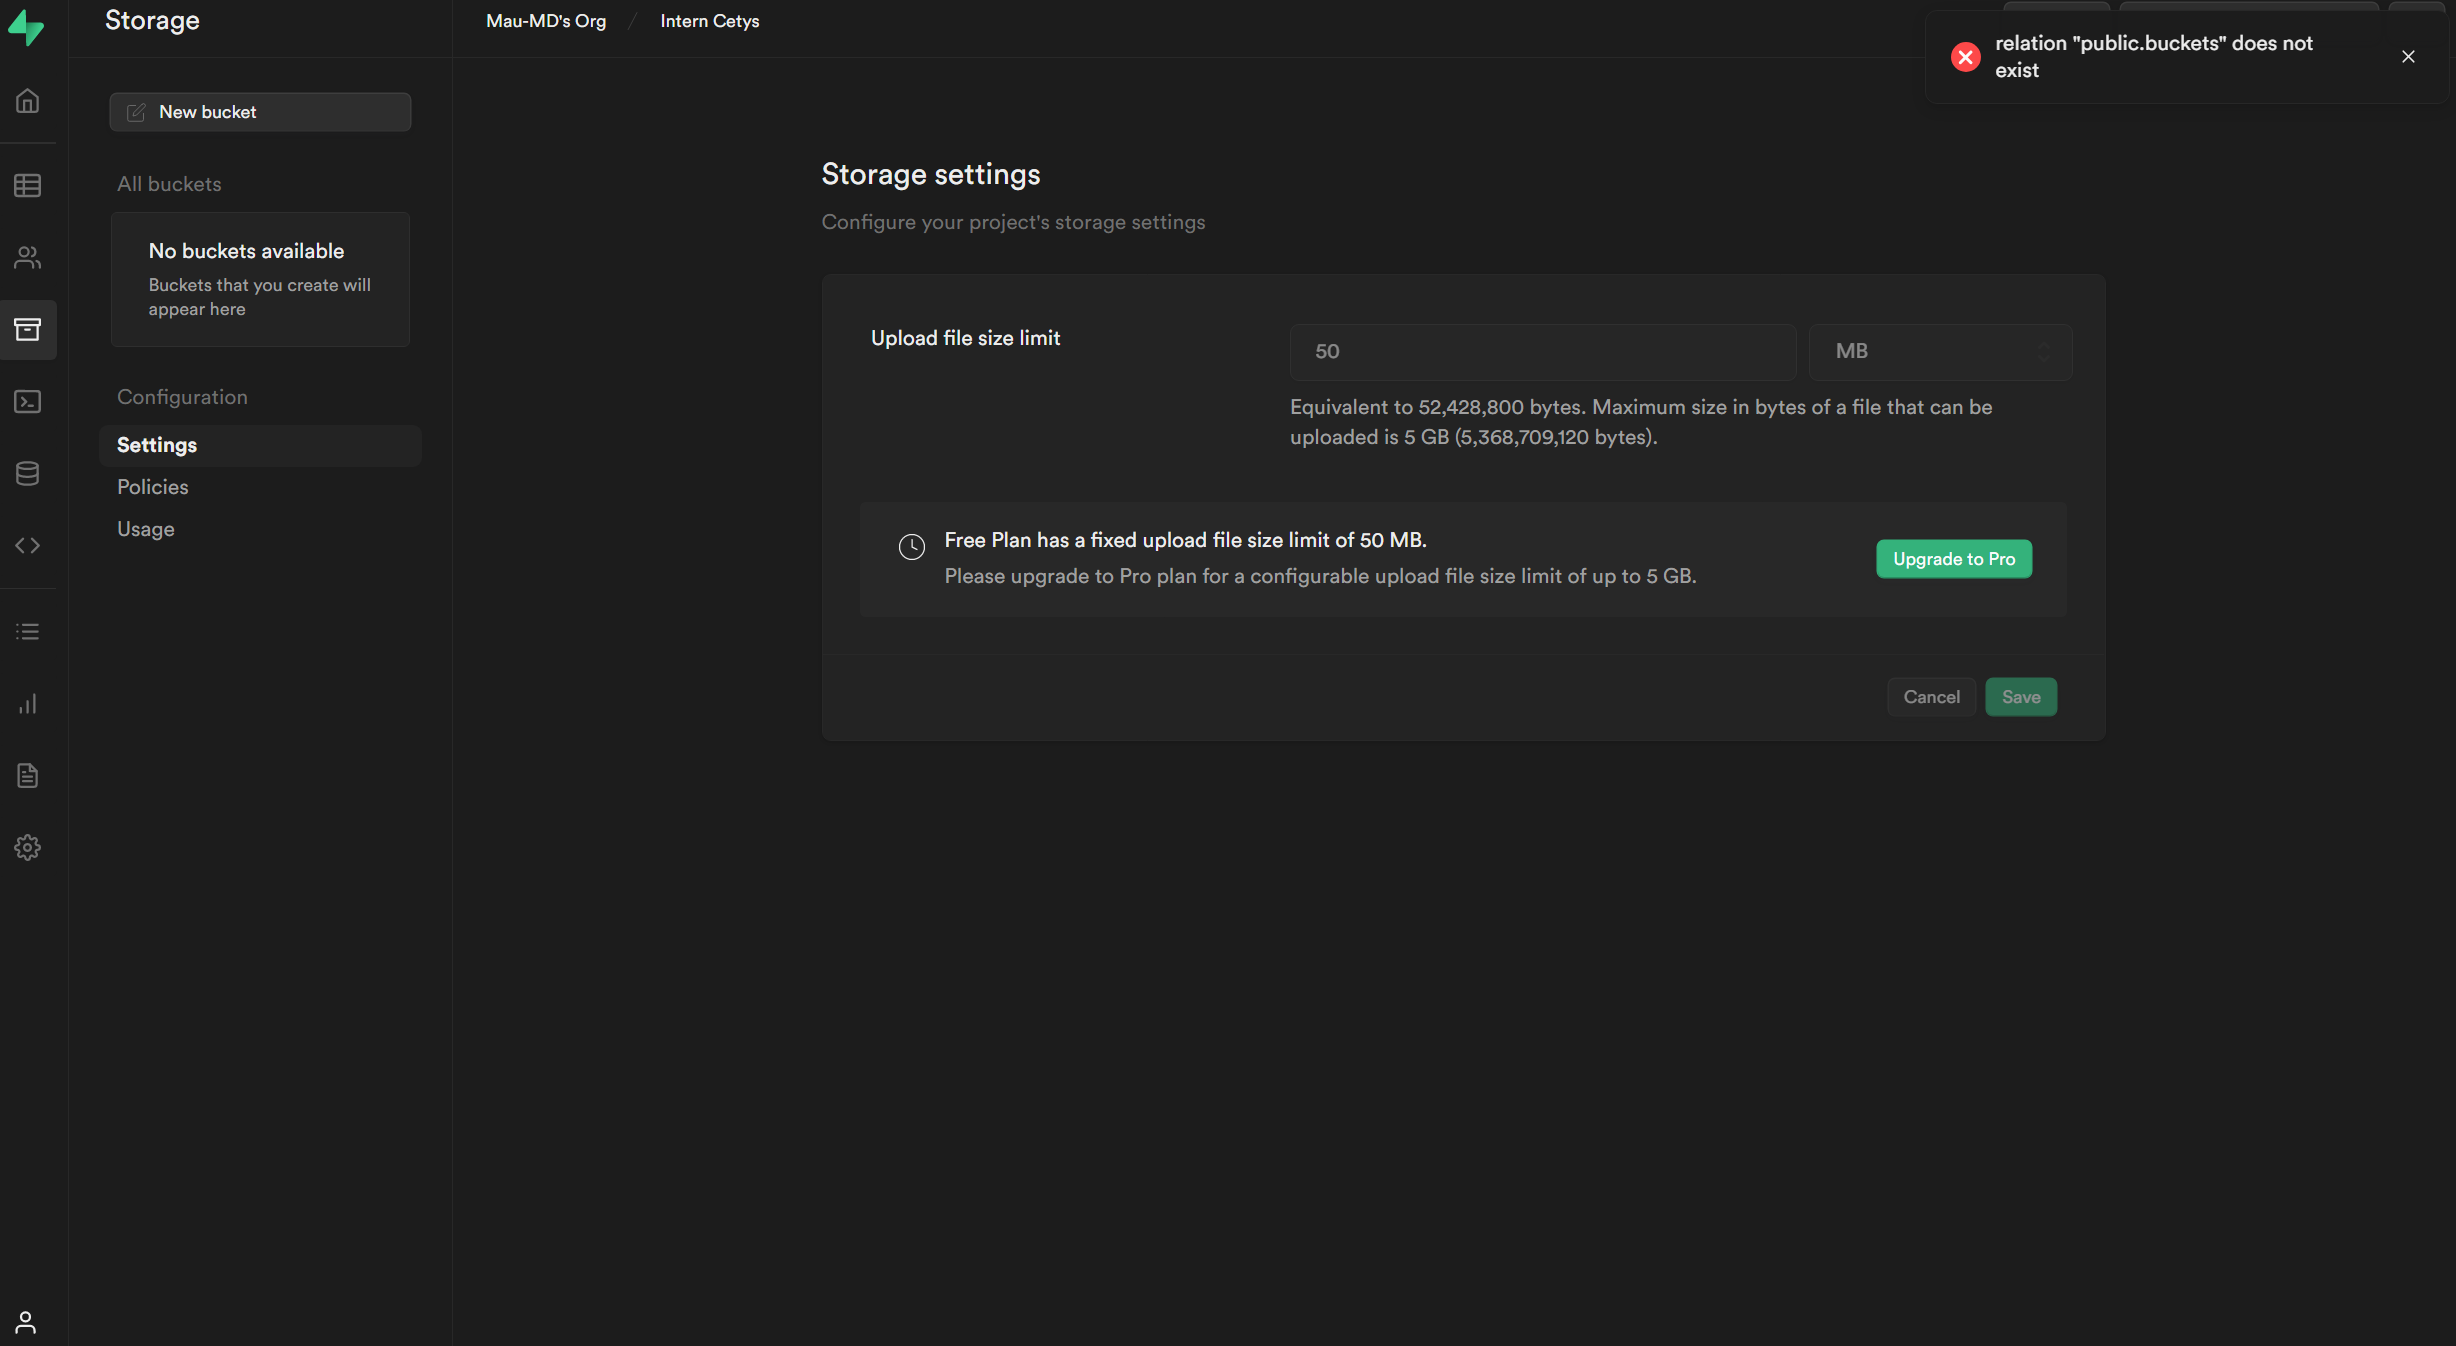Open the file size unit dropdown
This screenshot has height=1346, width=2456.
click(1939, 351)
